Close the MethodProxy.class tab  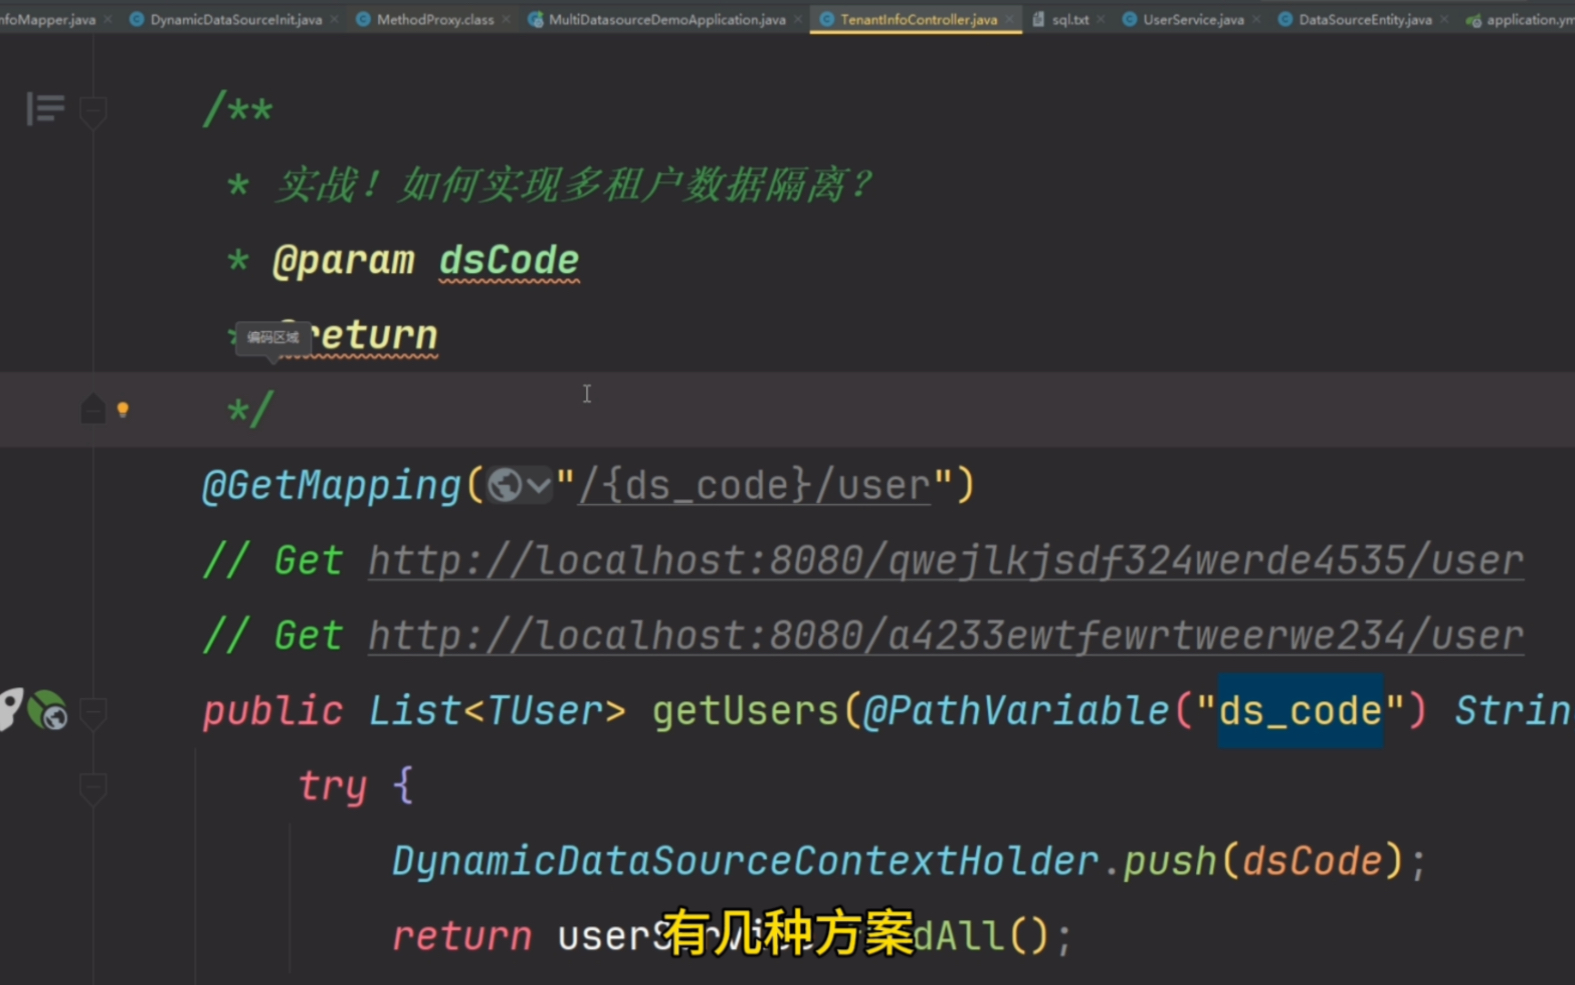[x=506, y=19]
